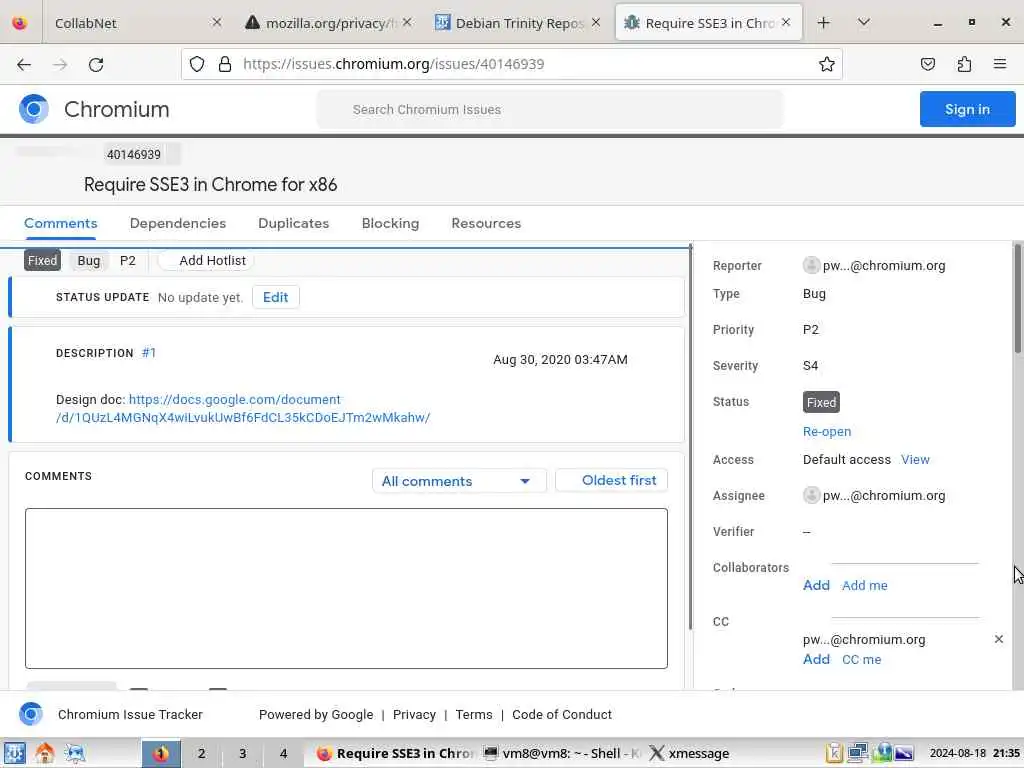Close the CollabNet tab
1024x768 pixels.
coord(217,23)
